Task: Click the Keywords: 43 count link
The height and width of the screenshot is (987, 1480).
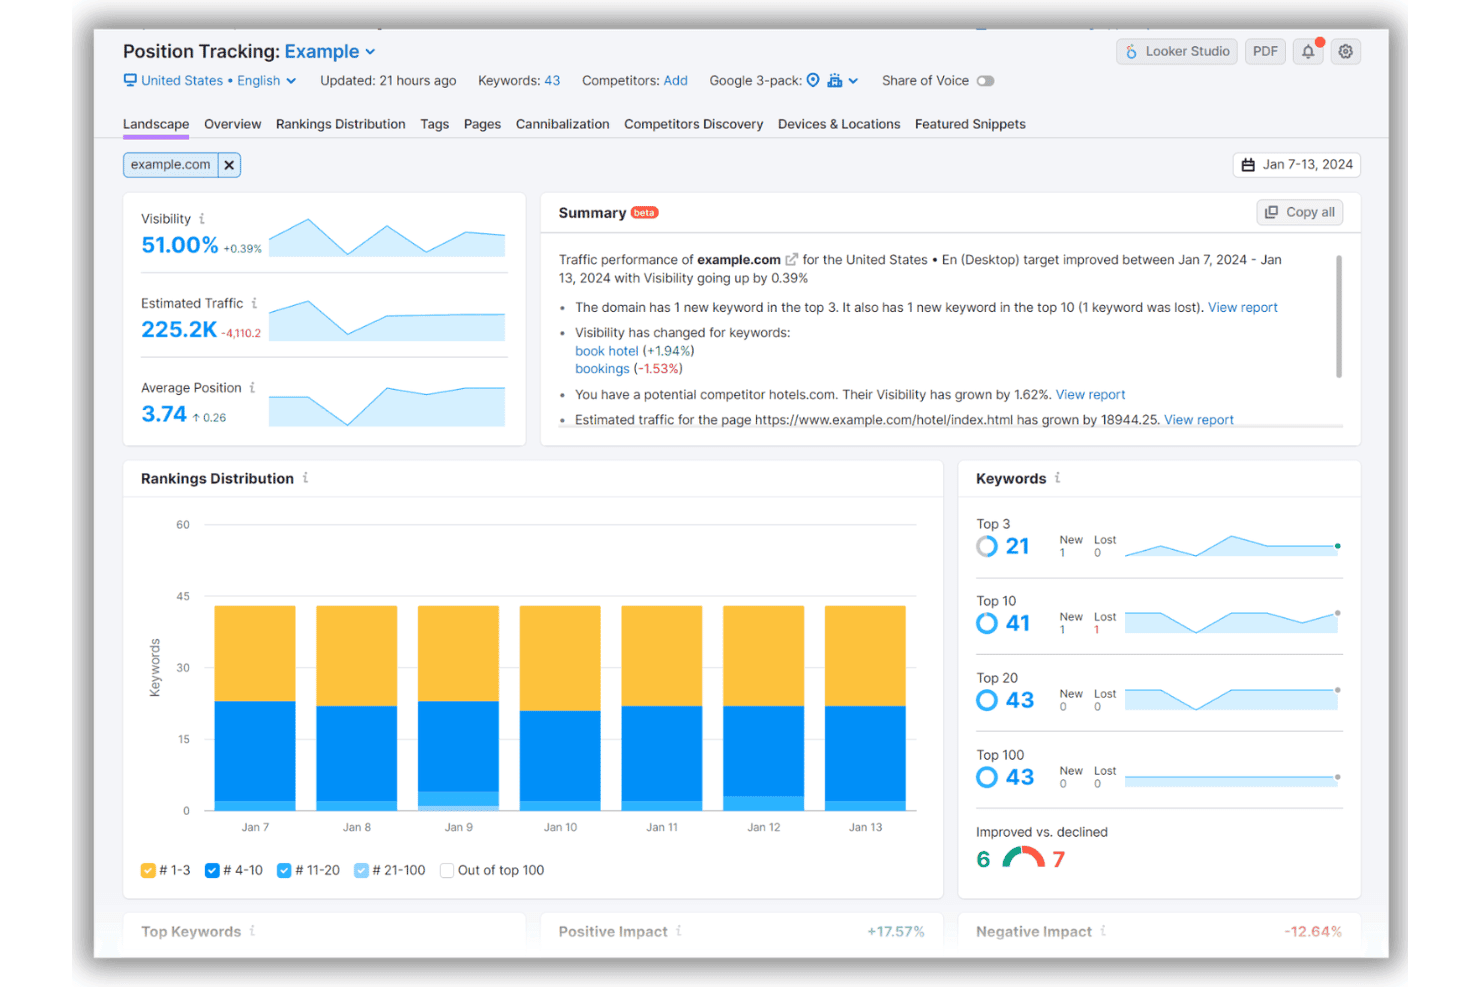Action: coord(552,80)
